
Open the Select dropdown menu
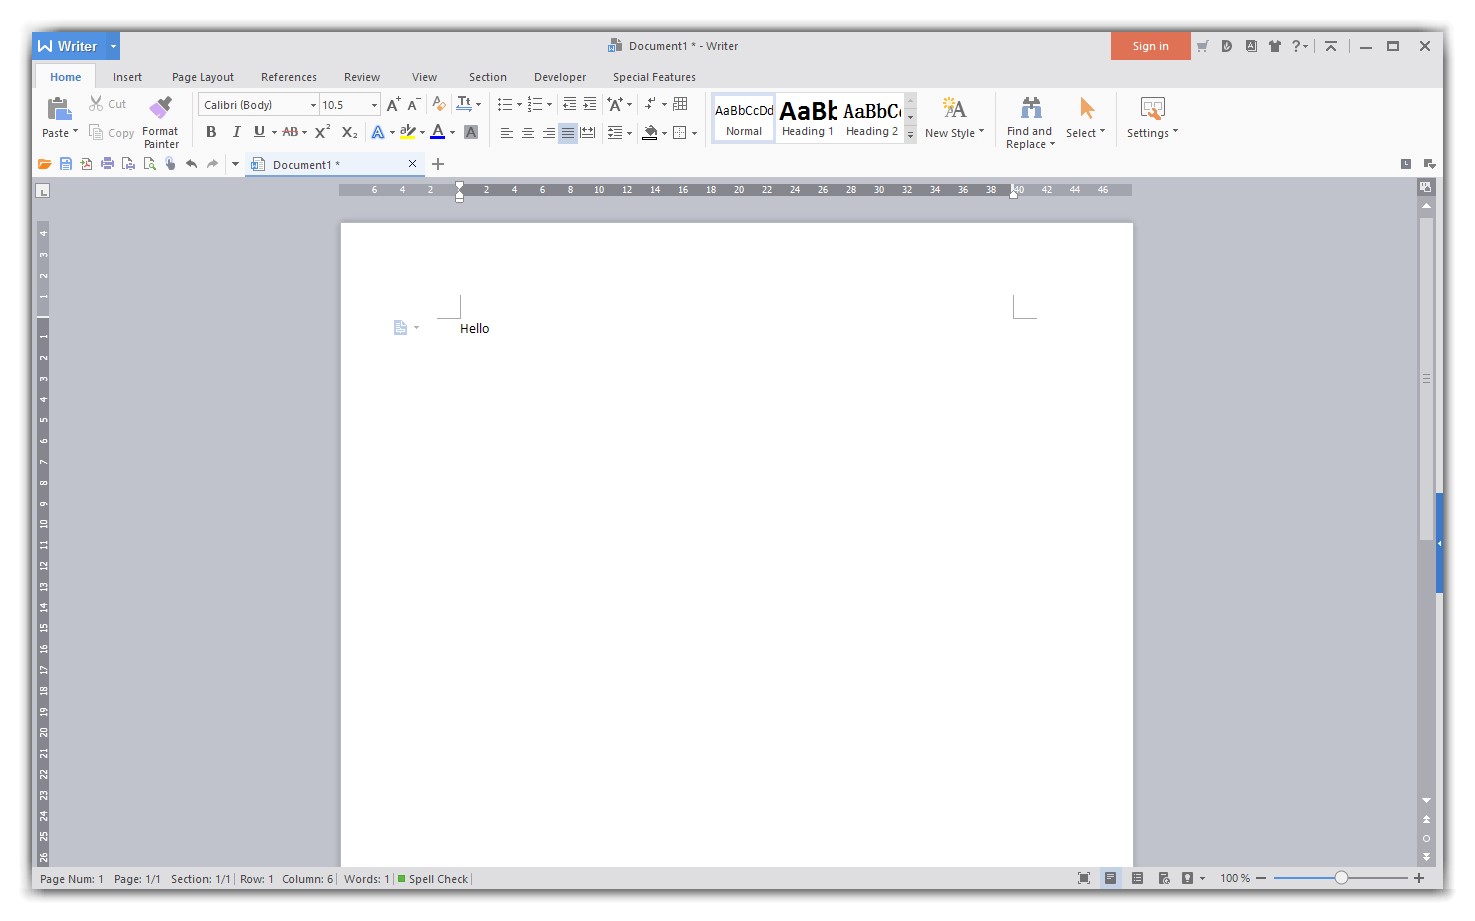1086,119
